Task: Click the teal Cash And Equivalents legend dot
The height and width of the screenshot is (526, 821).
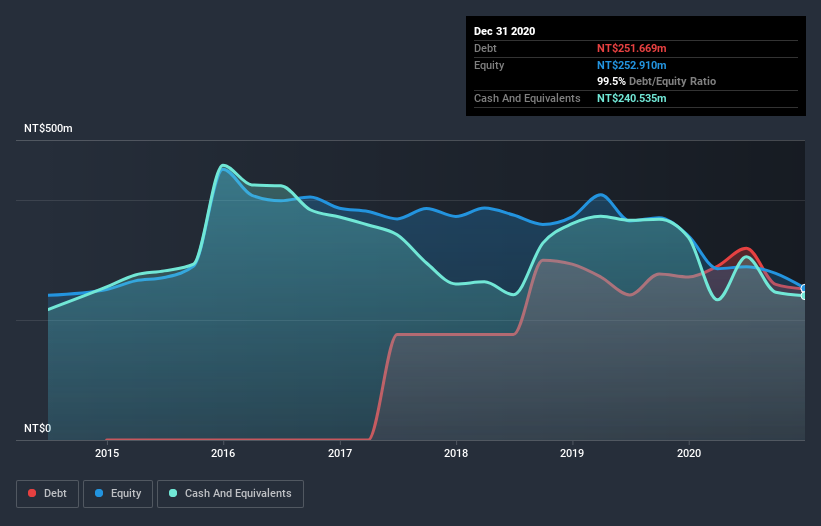Action: click(x=173, y=493)
